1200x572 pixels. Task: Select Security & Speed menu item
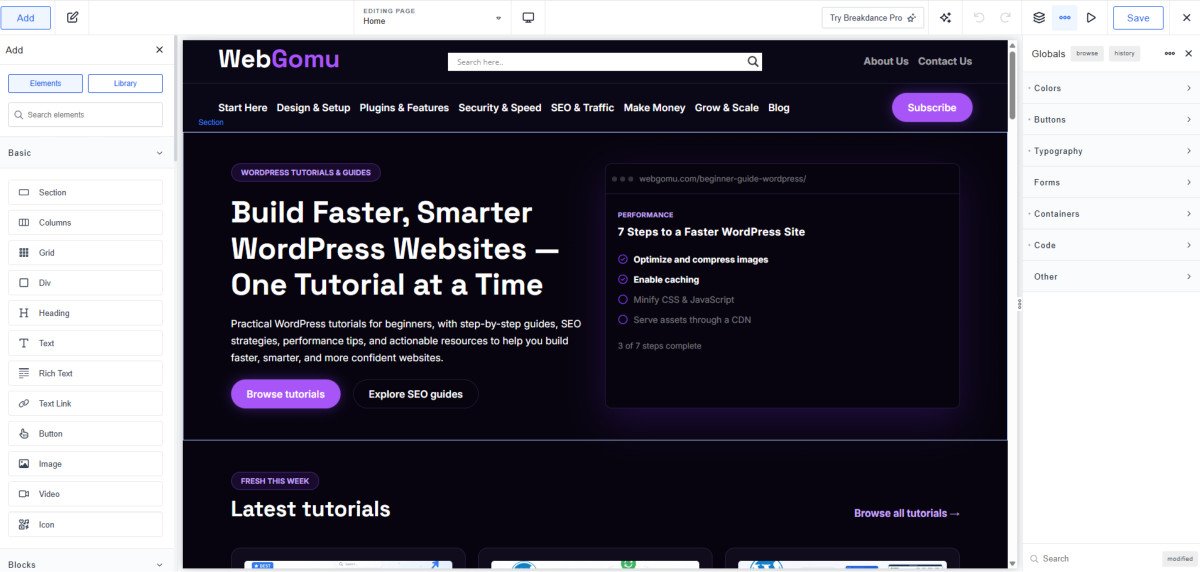pos(500,107)
